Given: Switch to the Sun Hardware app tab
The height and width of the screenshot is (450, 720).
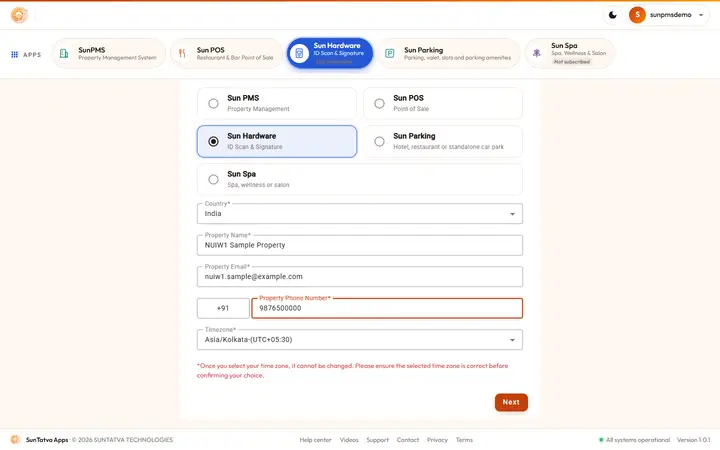Looking at the screenshot, I should (x=330, y=53).
